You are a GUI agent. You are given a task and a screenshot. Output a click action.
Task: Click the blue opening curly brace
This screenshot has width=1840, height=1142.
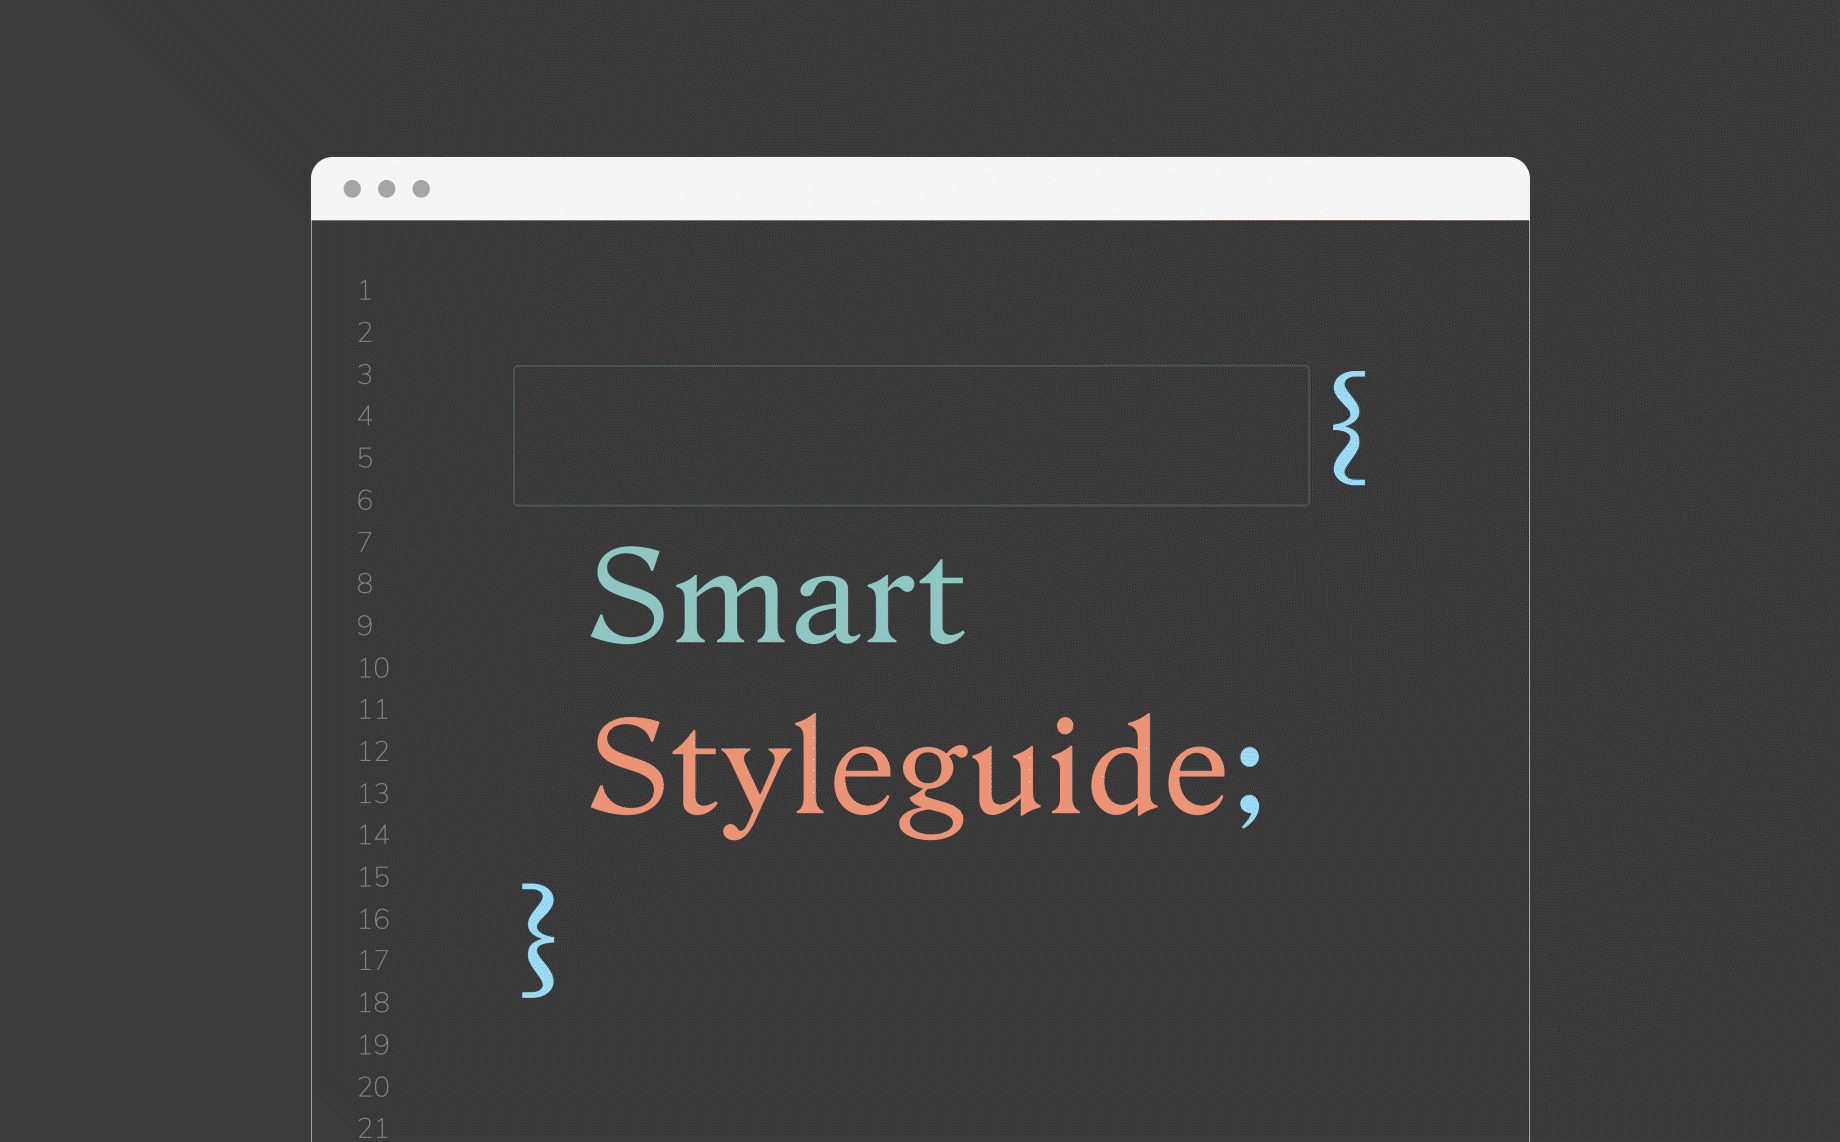coord(1349,429)
